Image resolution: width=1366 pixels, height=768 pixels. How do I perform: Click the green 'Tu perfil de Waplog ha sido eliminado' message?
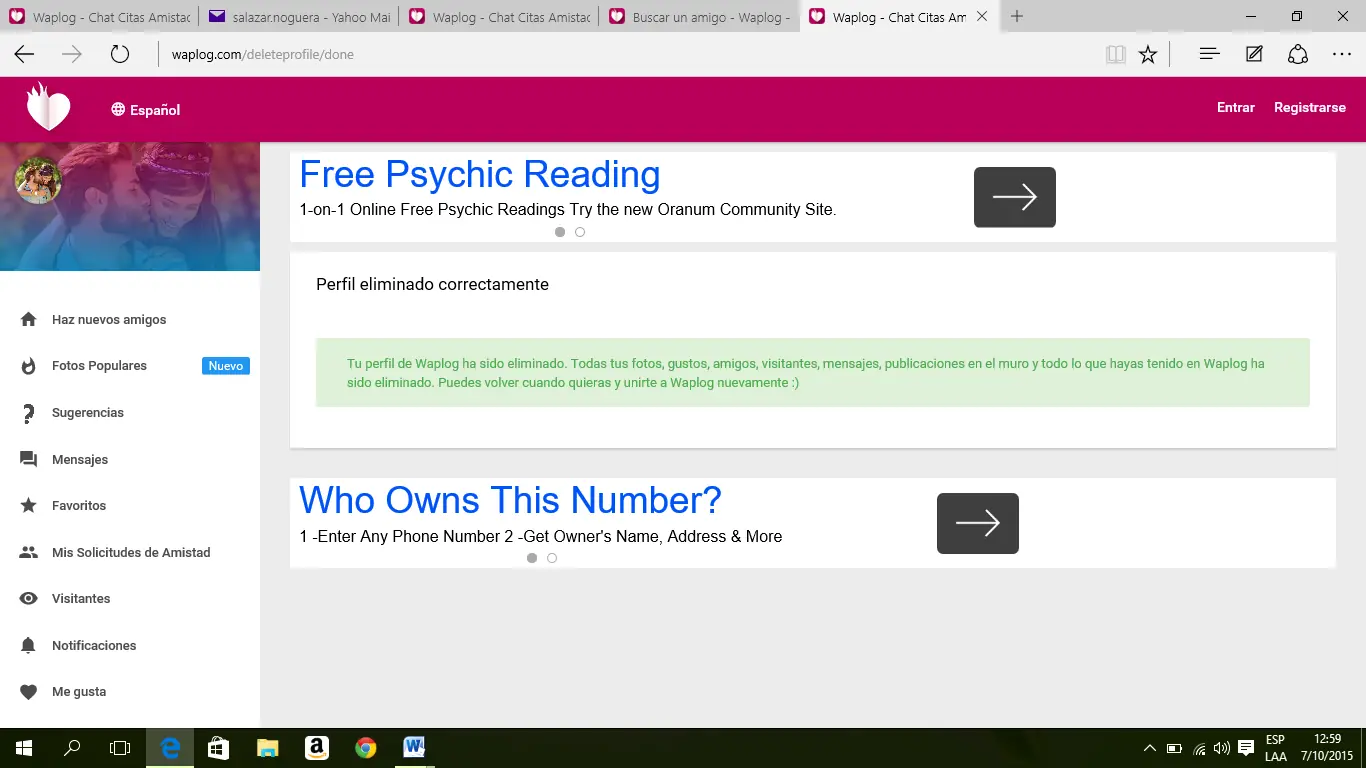[813, 373]
